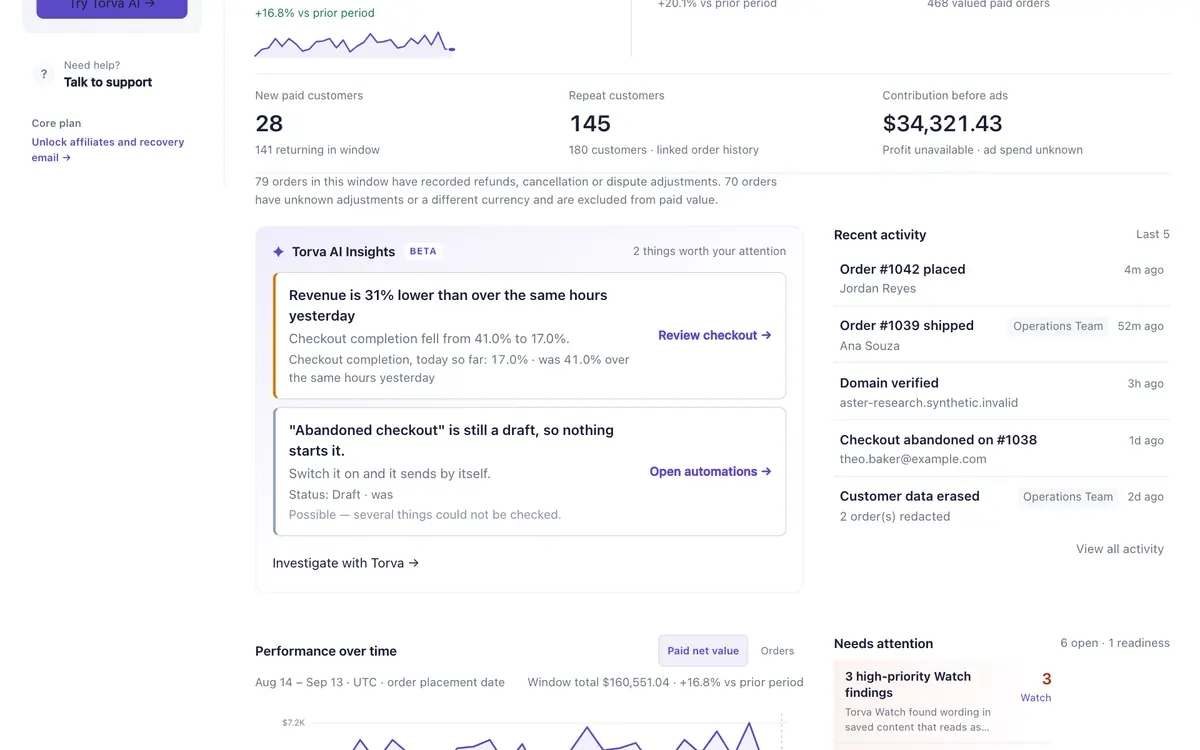Click the Ana Souza customer name
The image size is (1200, 750).
point(870,346)
